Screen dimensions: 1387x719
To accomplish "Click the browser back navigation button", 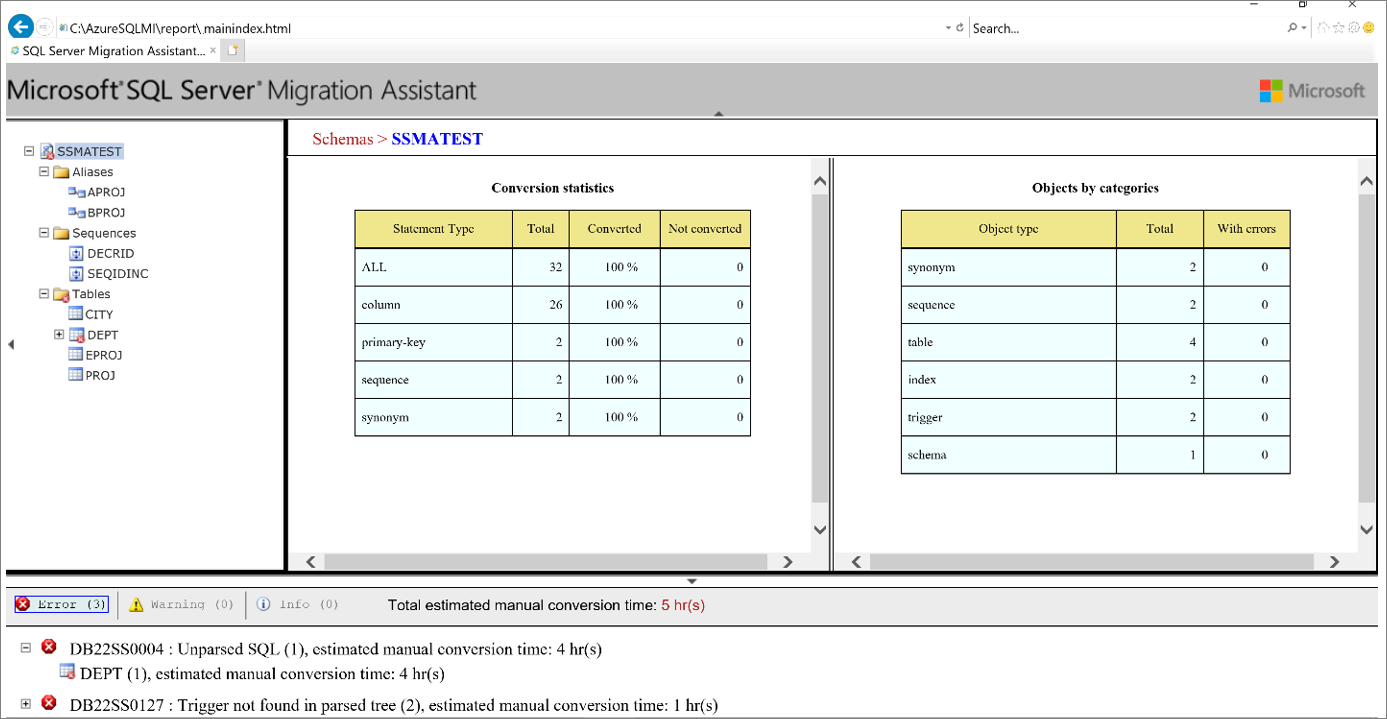I will point(20,26).
